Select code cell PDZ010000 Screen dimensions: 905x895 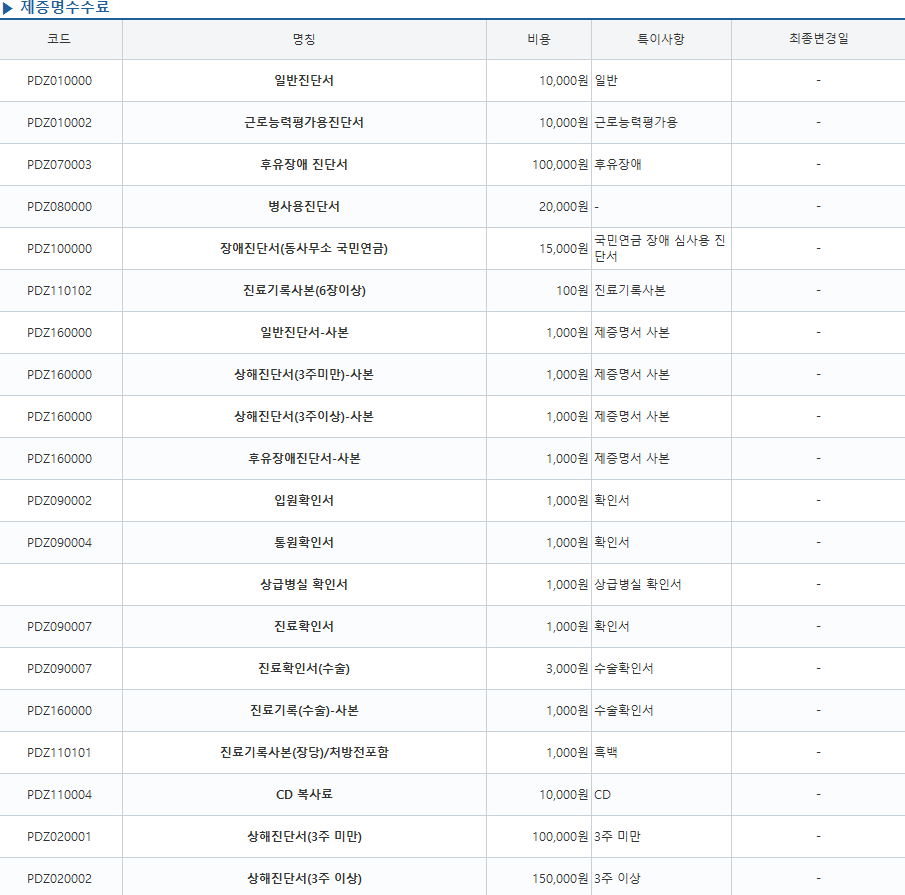59,81
